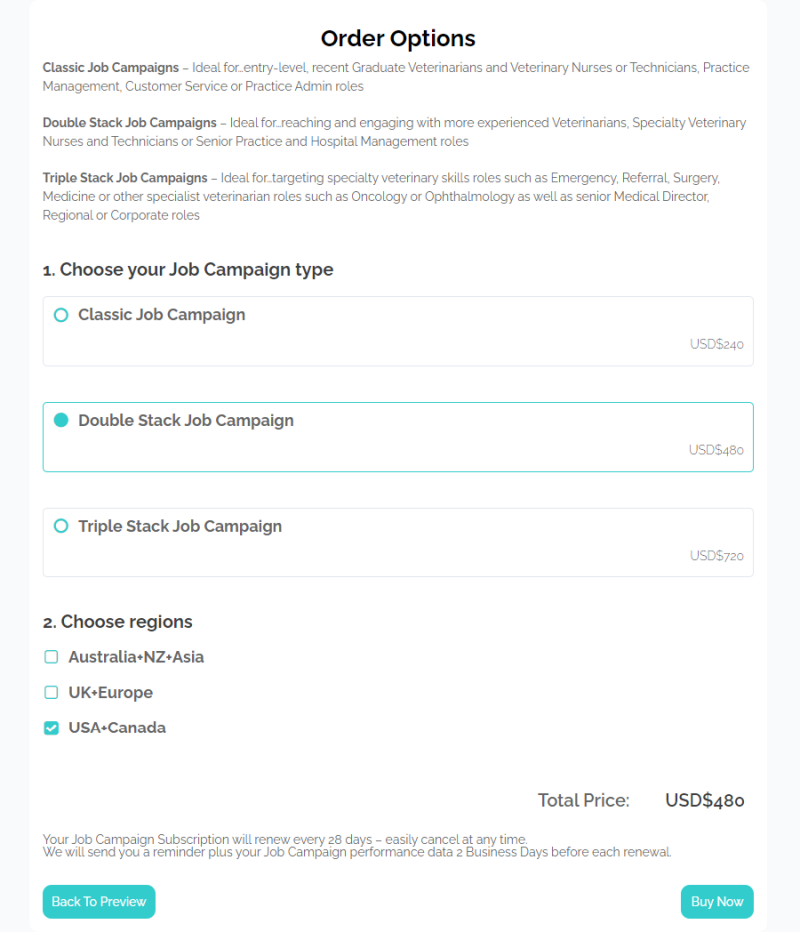Click the "Classic Job Campaign" option label text
The image size is (800, 932).
[161, 315]
